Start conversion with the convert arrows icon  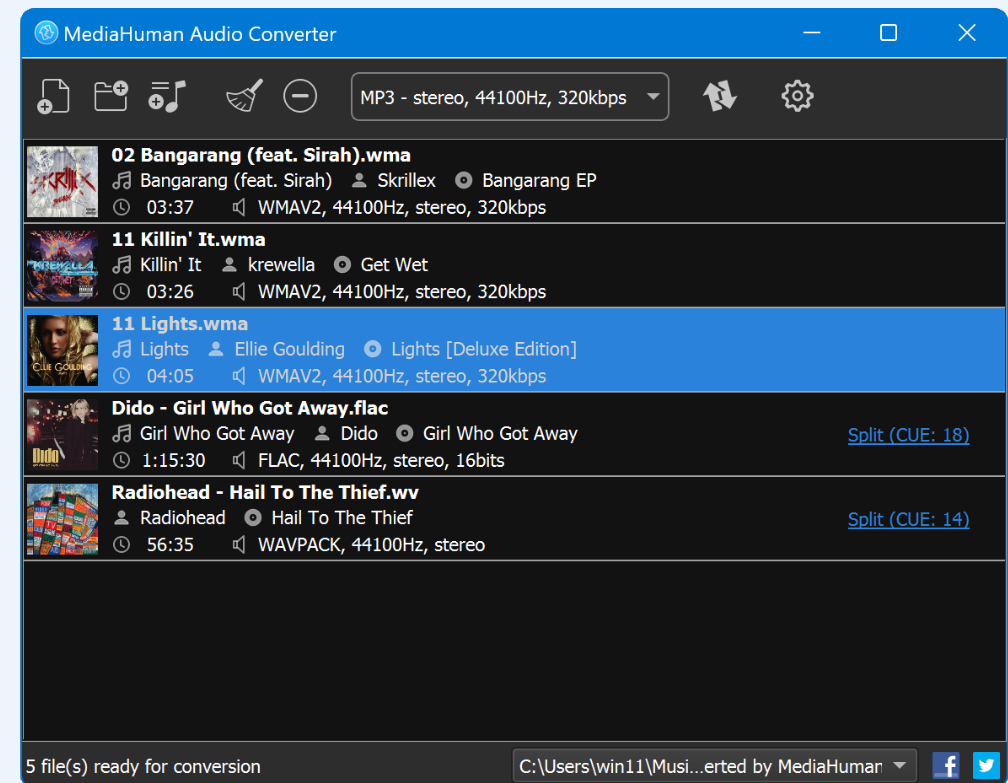point(720,95)
